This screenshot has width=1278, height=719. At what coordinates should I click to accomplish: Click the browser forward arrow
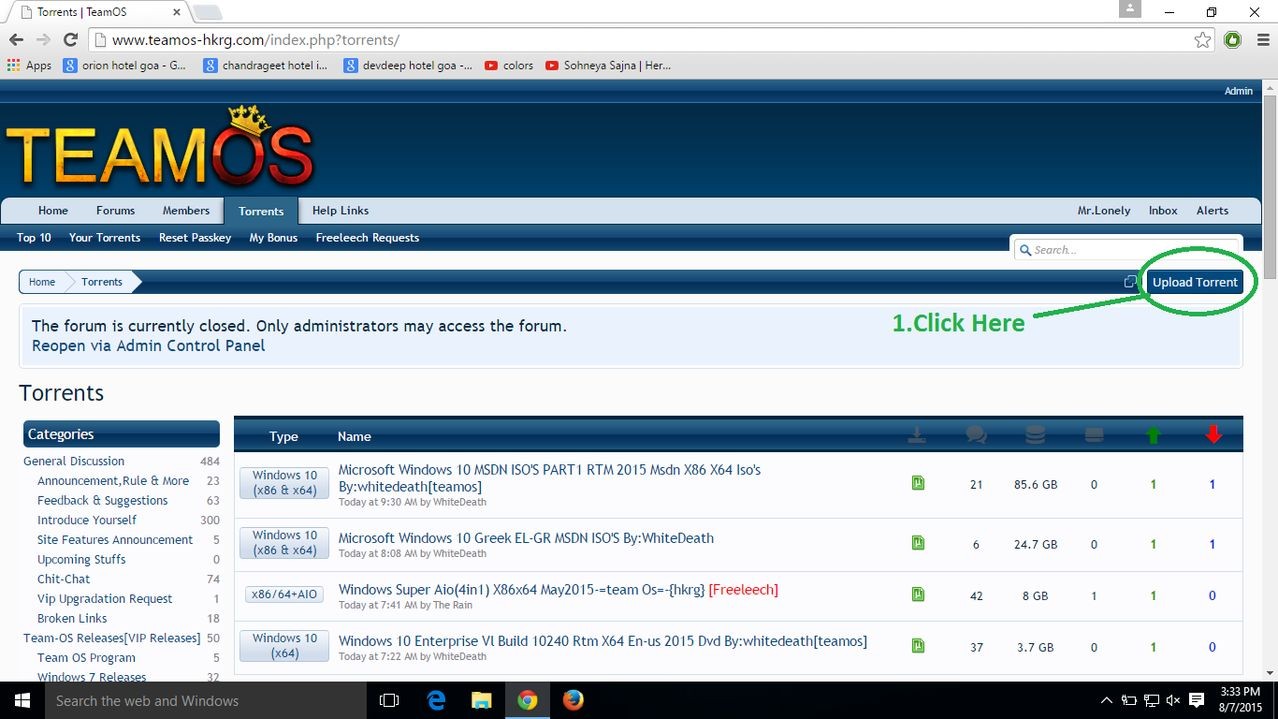tap(43, 40)
